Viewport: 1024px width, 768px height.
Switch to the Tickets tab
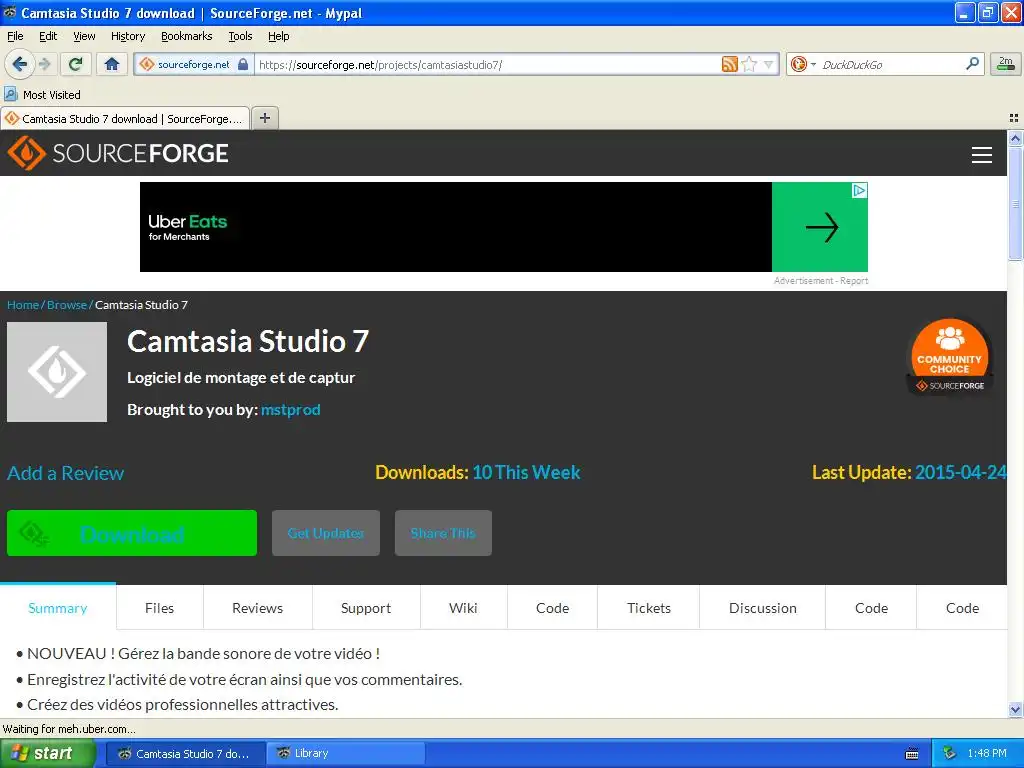coord(648,607)
